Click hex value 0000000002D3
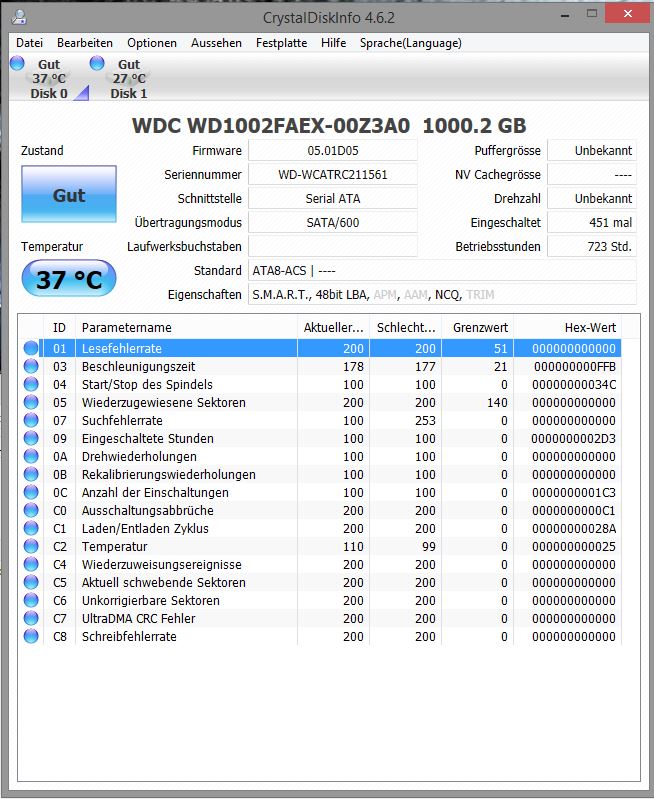The width and height of the screenshot is (654, 799). tap(573, 438)
